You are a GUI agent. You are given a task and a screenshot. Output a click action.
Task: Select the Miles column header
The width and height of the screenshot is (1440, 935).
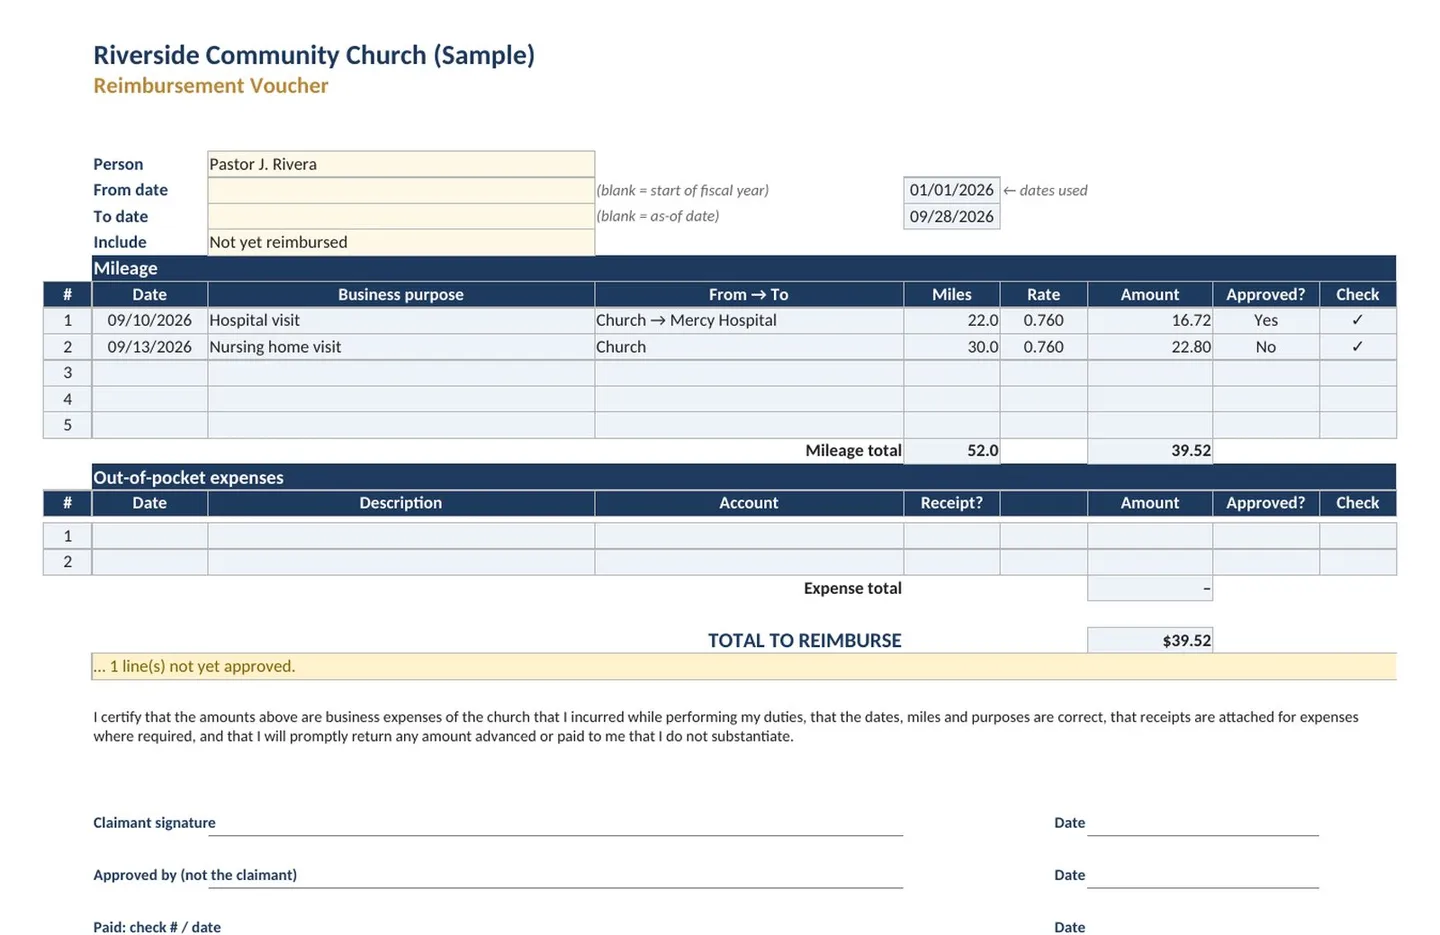[952, 294]
